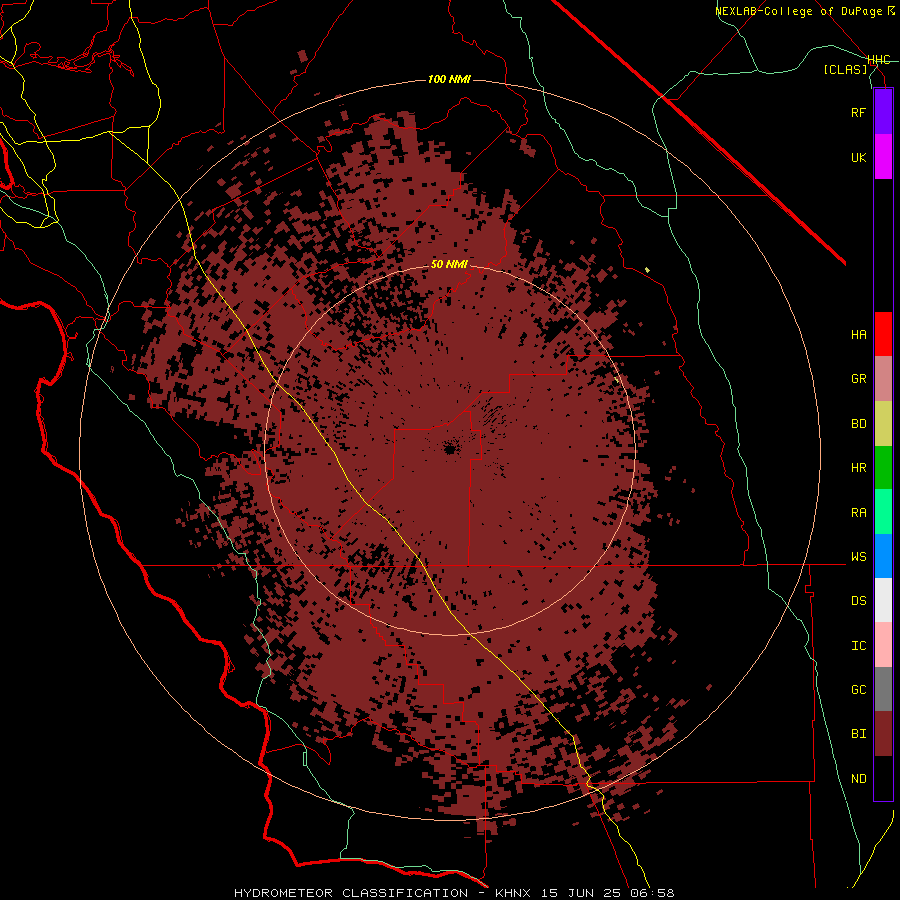Click the RF purple legend swatch
This screenshot has width=900, height=900.
[883, 112]
